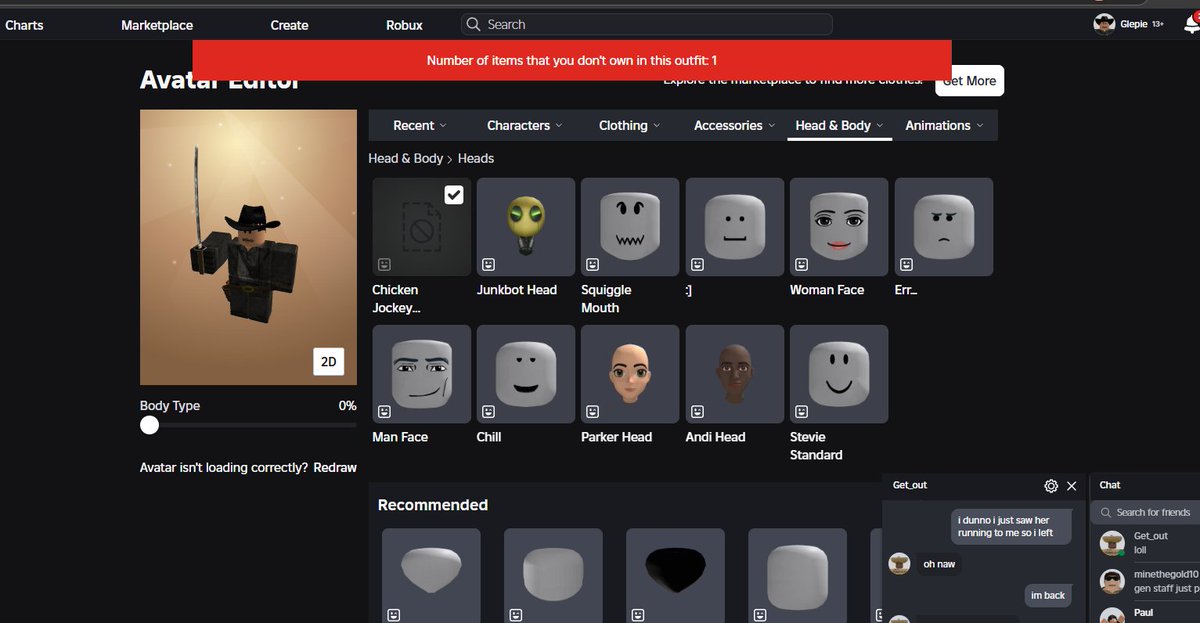Click the emote icon on Andi Head

[698, 411]
